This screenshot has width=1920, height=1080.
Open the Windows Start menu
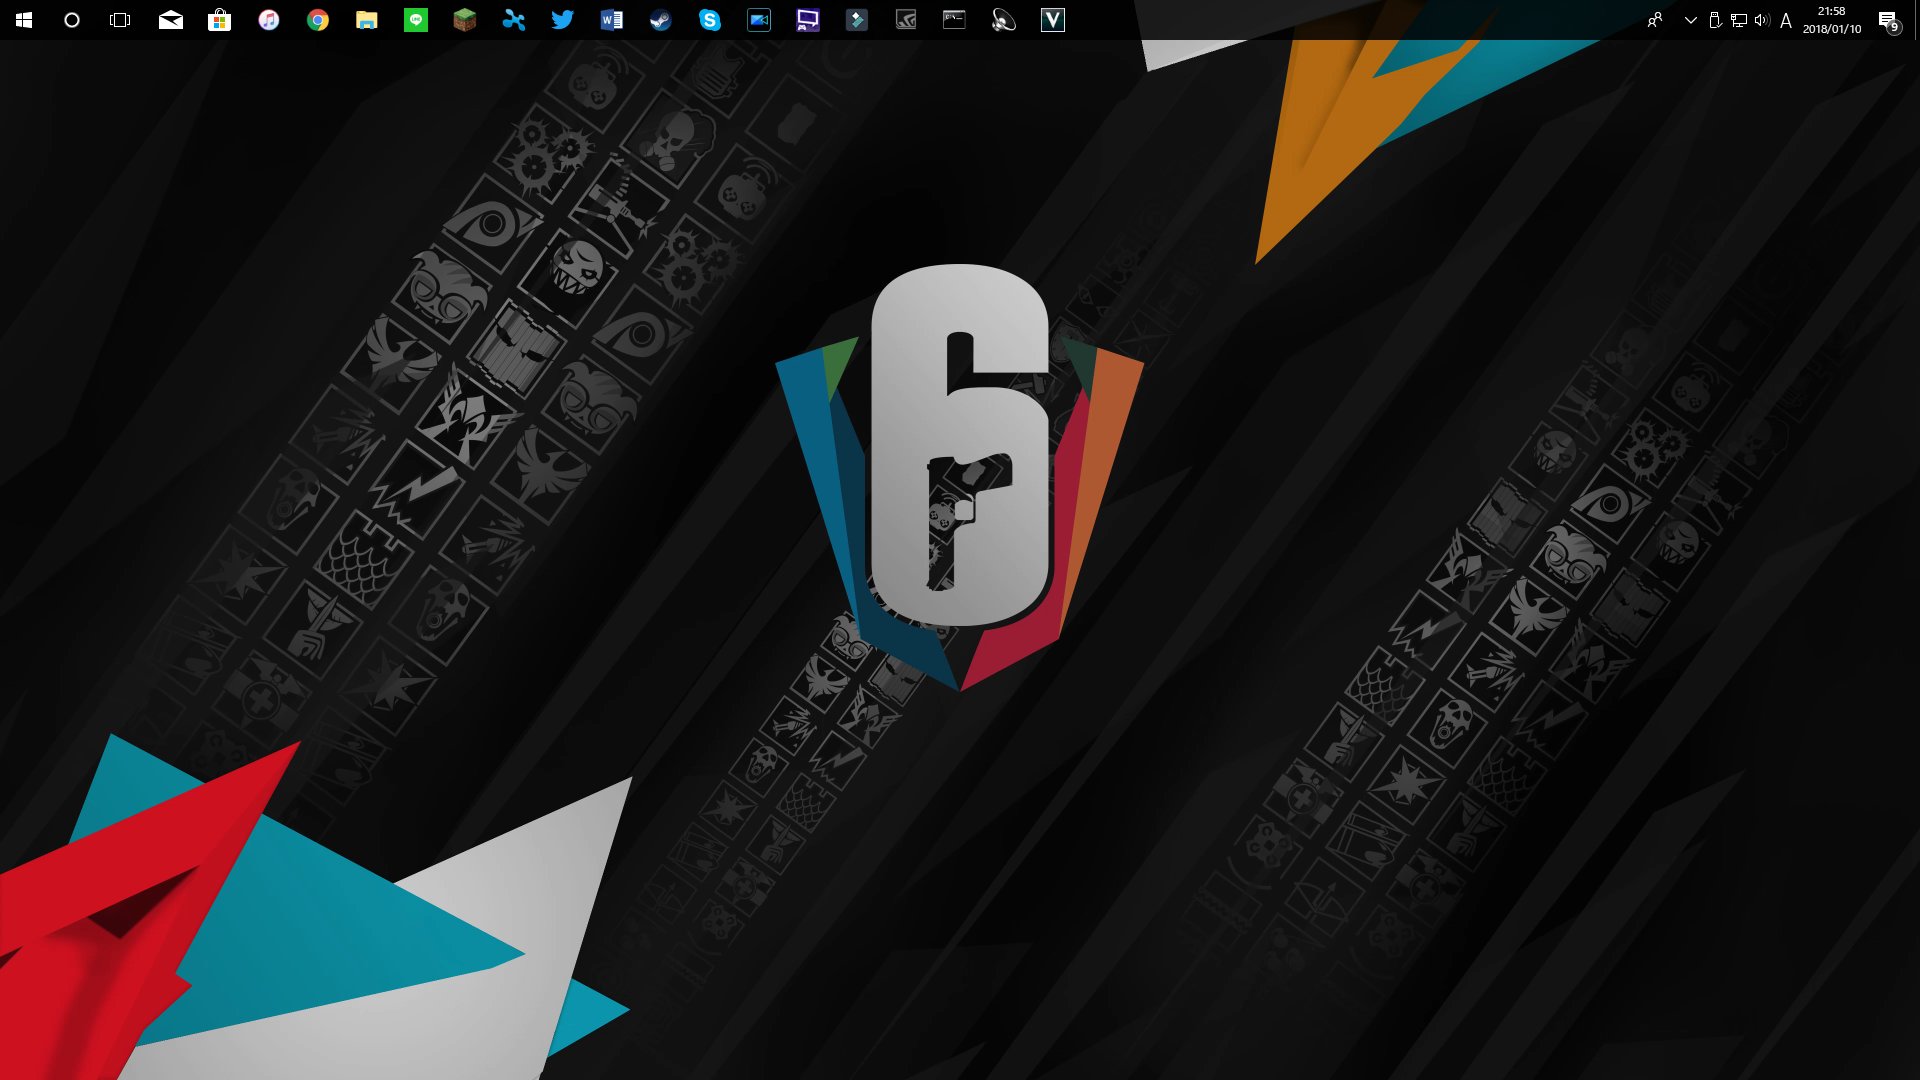coord(24,20)
